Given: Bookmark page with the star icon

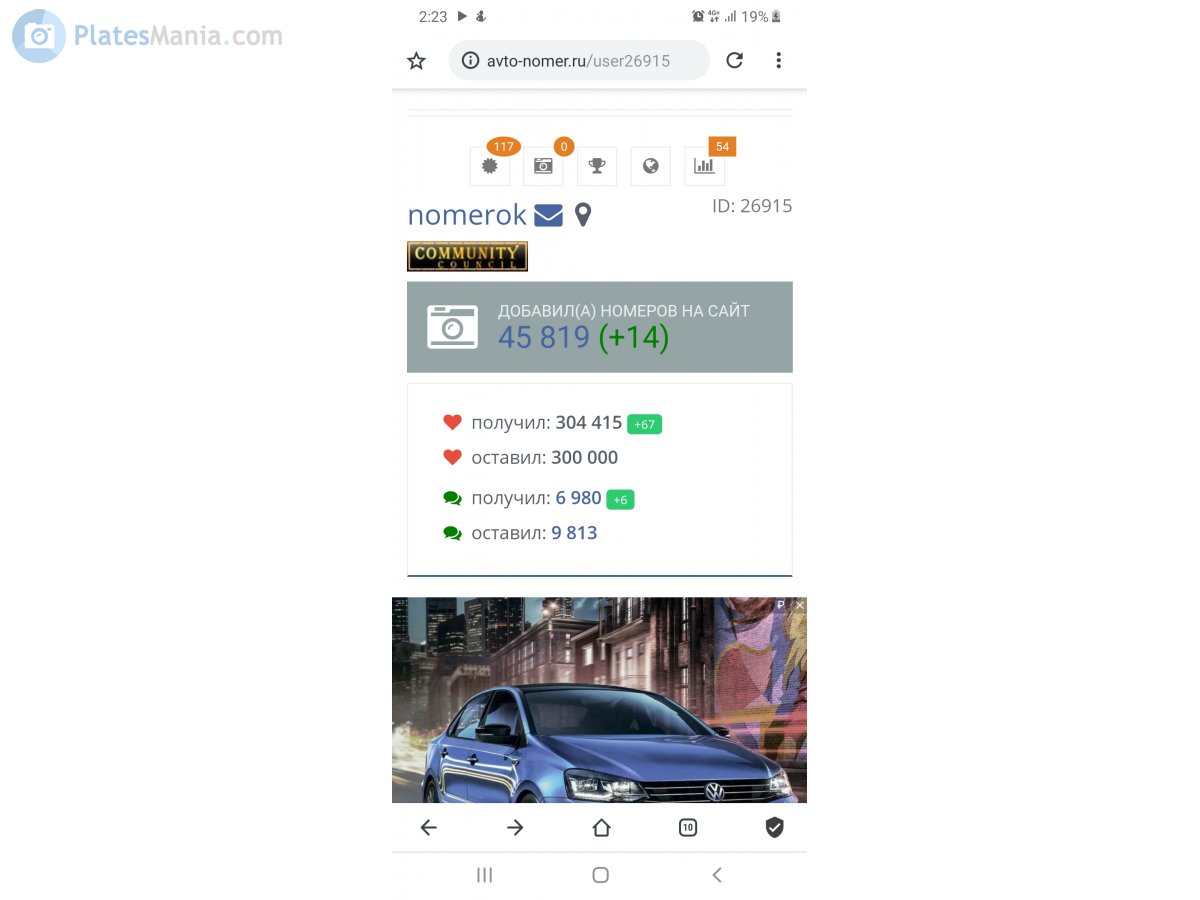Looking at the screenshot, I should coord(416,61).
